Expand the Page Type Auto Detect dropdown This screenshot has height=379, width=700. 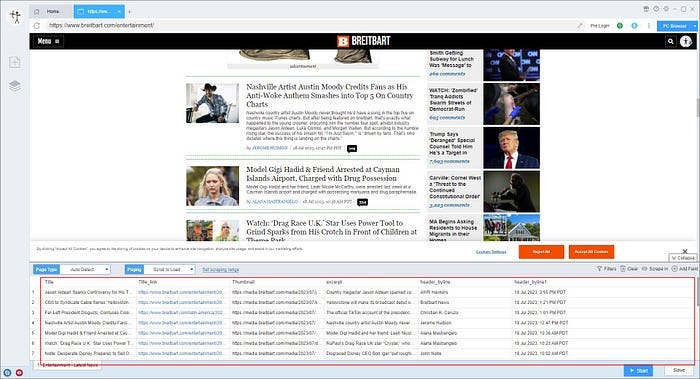click(85, 270)
